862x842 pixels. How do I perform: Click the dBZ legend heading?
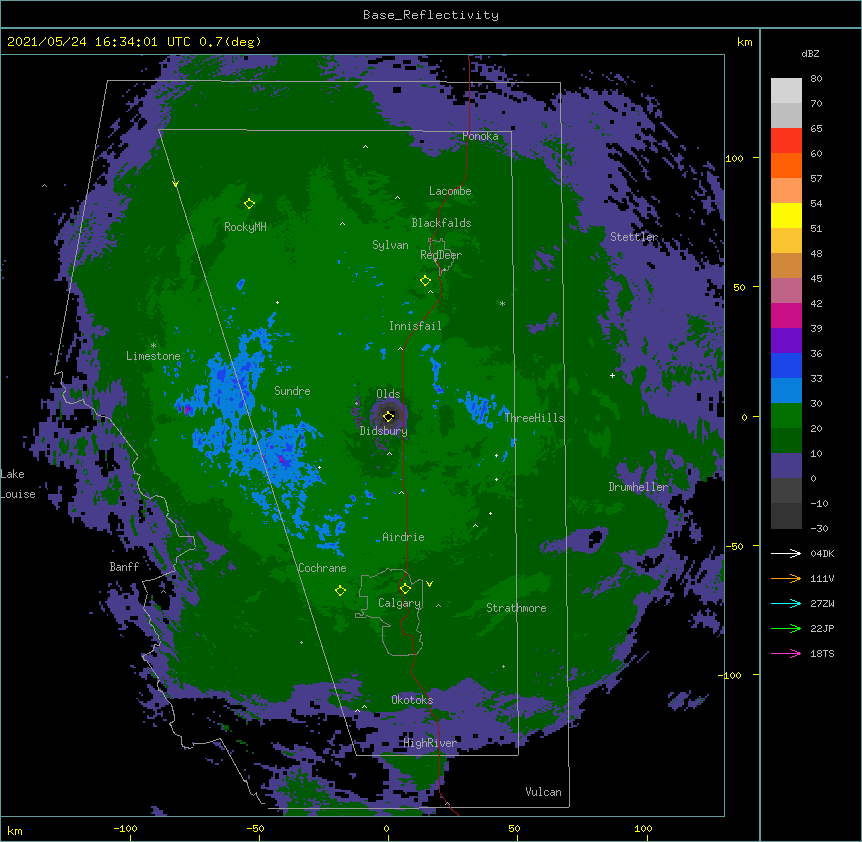(810, 54)
